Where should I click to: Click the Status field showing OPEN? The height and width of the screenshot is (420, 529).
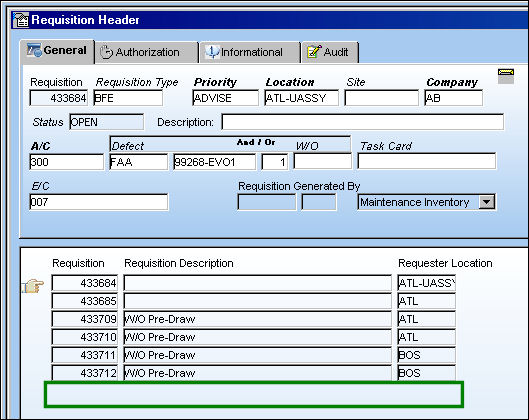click(107, 122)
